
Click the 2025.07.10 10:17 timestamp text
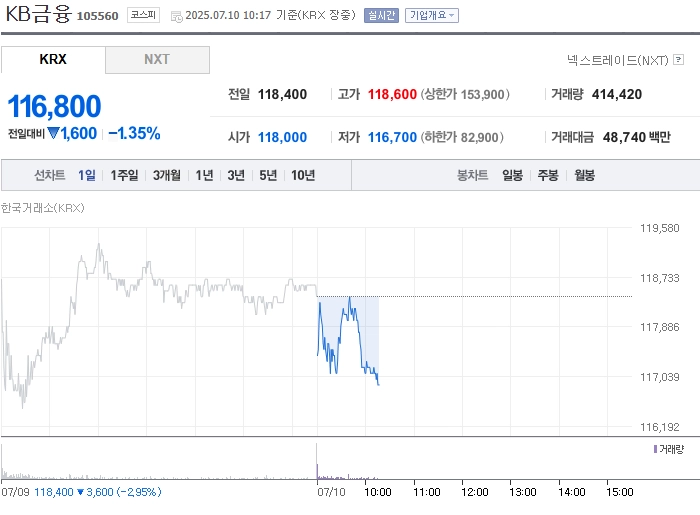[x=228, y=15]
